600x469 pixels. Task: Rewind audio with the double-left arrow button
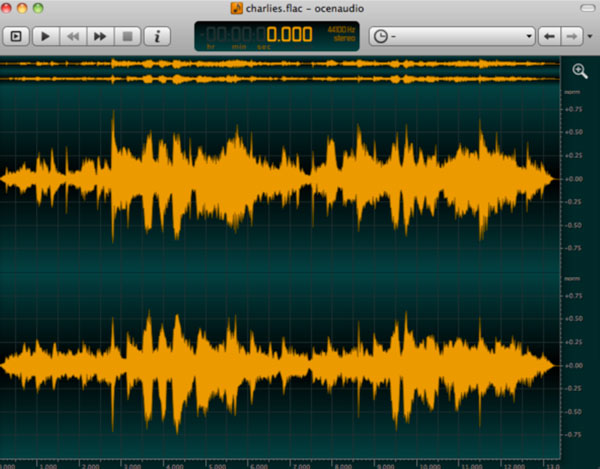click(x=73, y=36)
